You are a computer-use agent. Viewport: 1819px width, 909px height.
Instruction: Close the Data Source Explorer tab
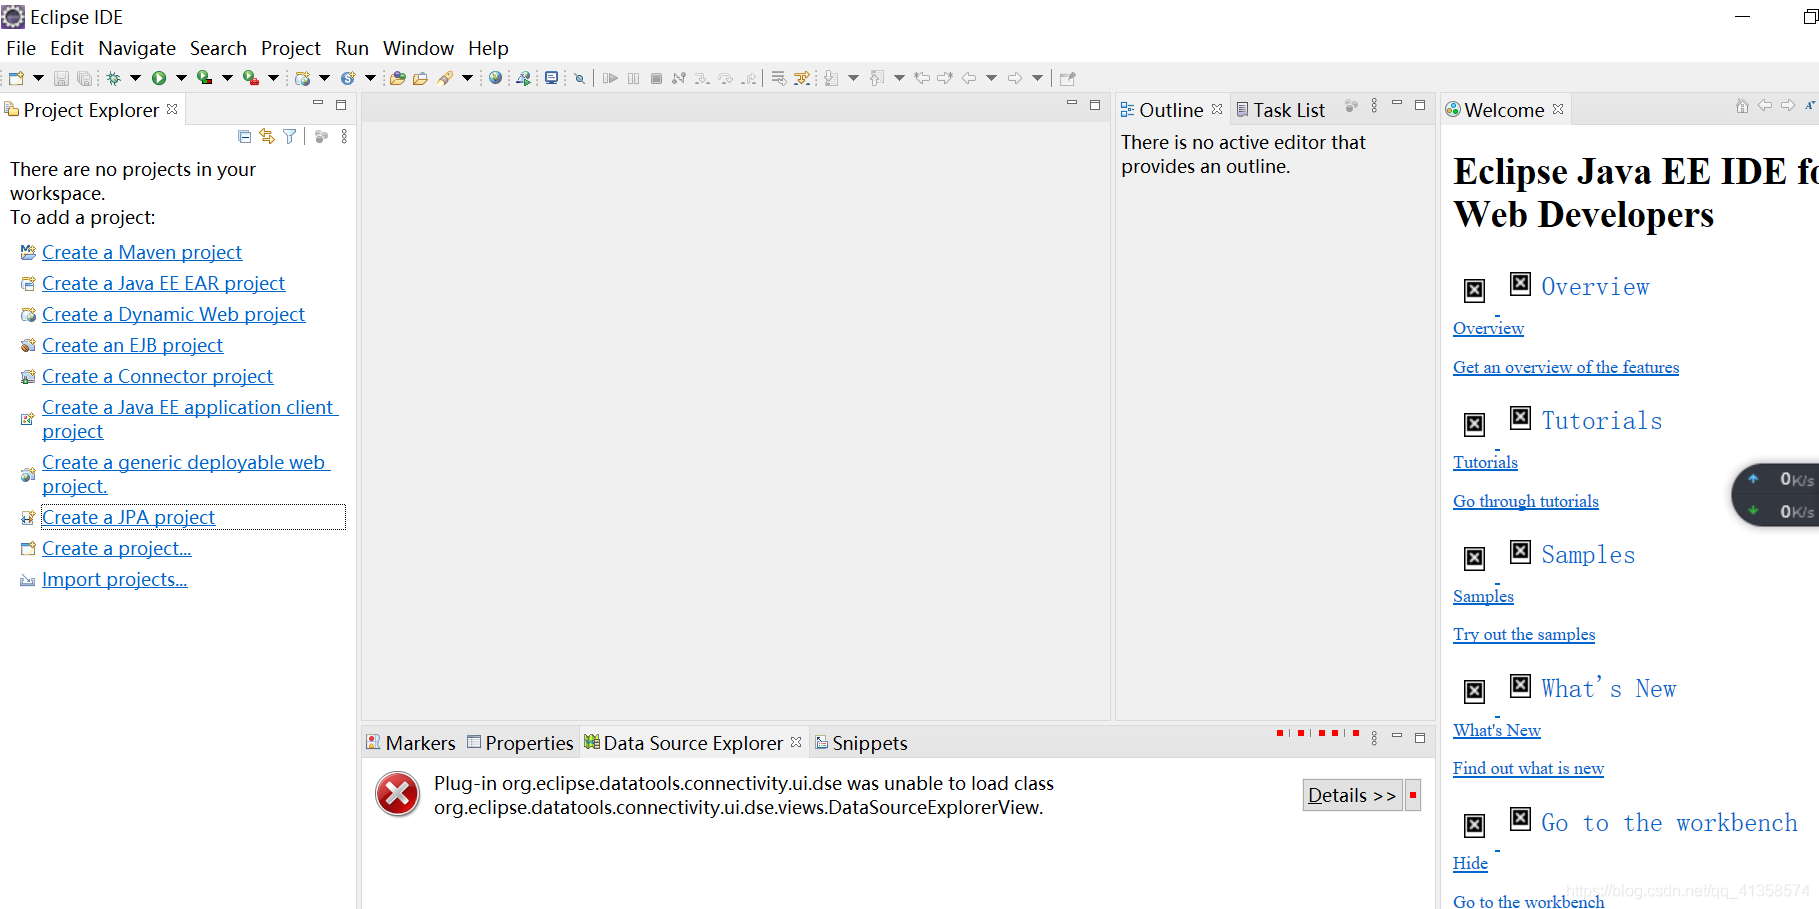796,742
